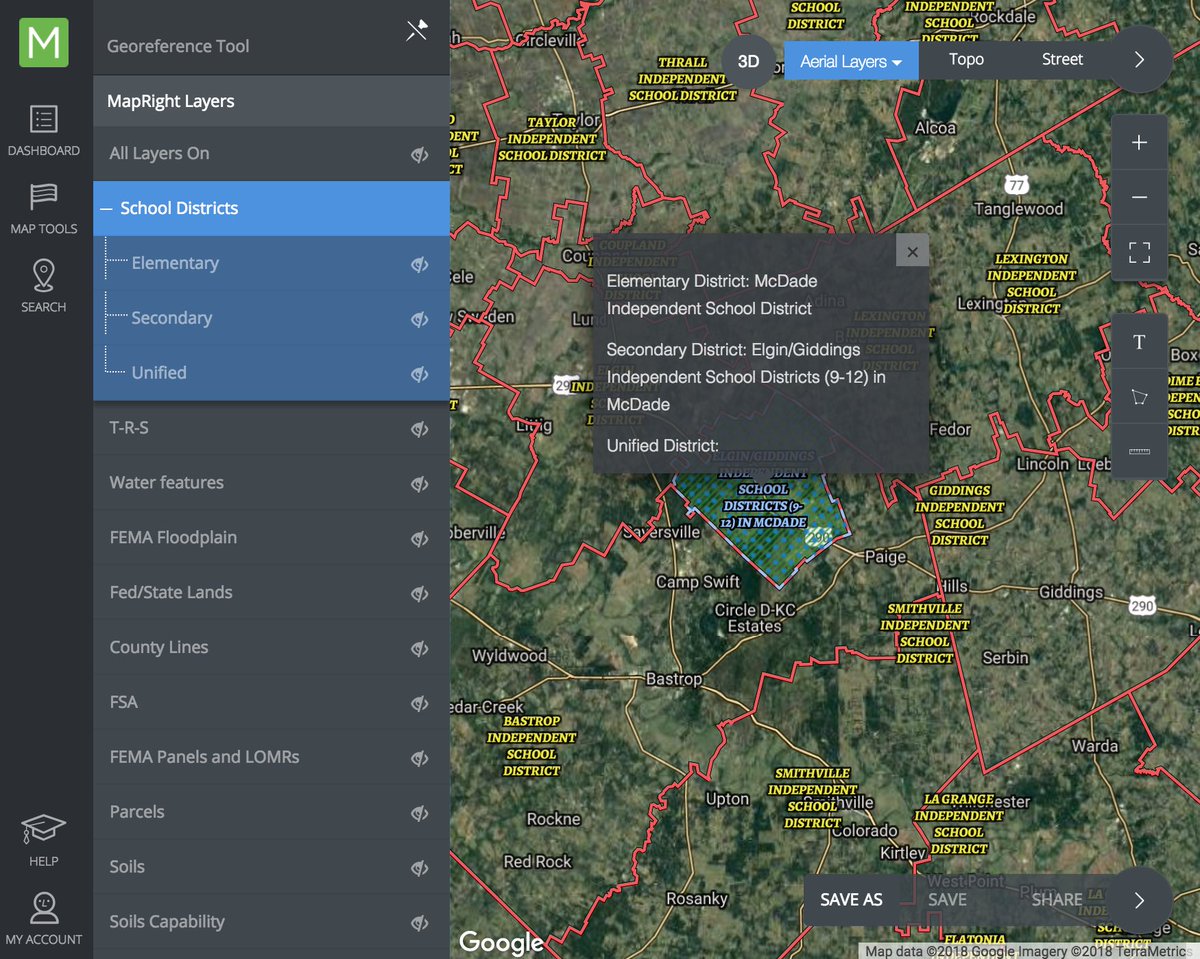Toggle visibility of Unified layer
Image resolution: width=1200 pixels, height=959 pixels.
click(x=420, y=374)
